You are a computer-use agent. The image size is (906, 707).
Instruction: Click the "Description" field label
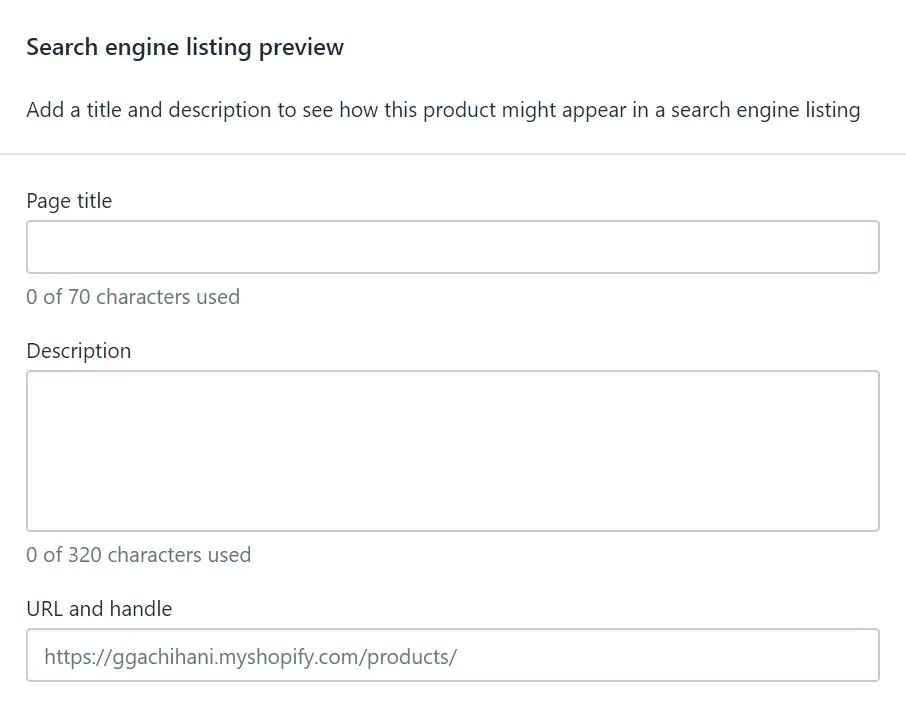79,351
